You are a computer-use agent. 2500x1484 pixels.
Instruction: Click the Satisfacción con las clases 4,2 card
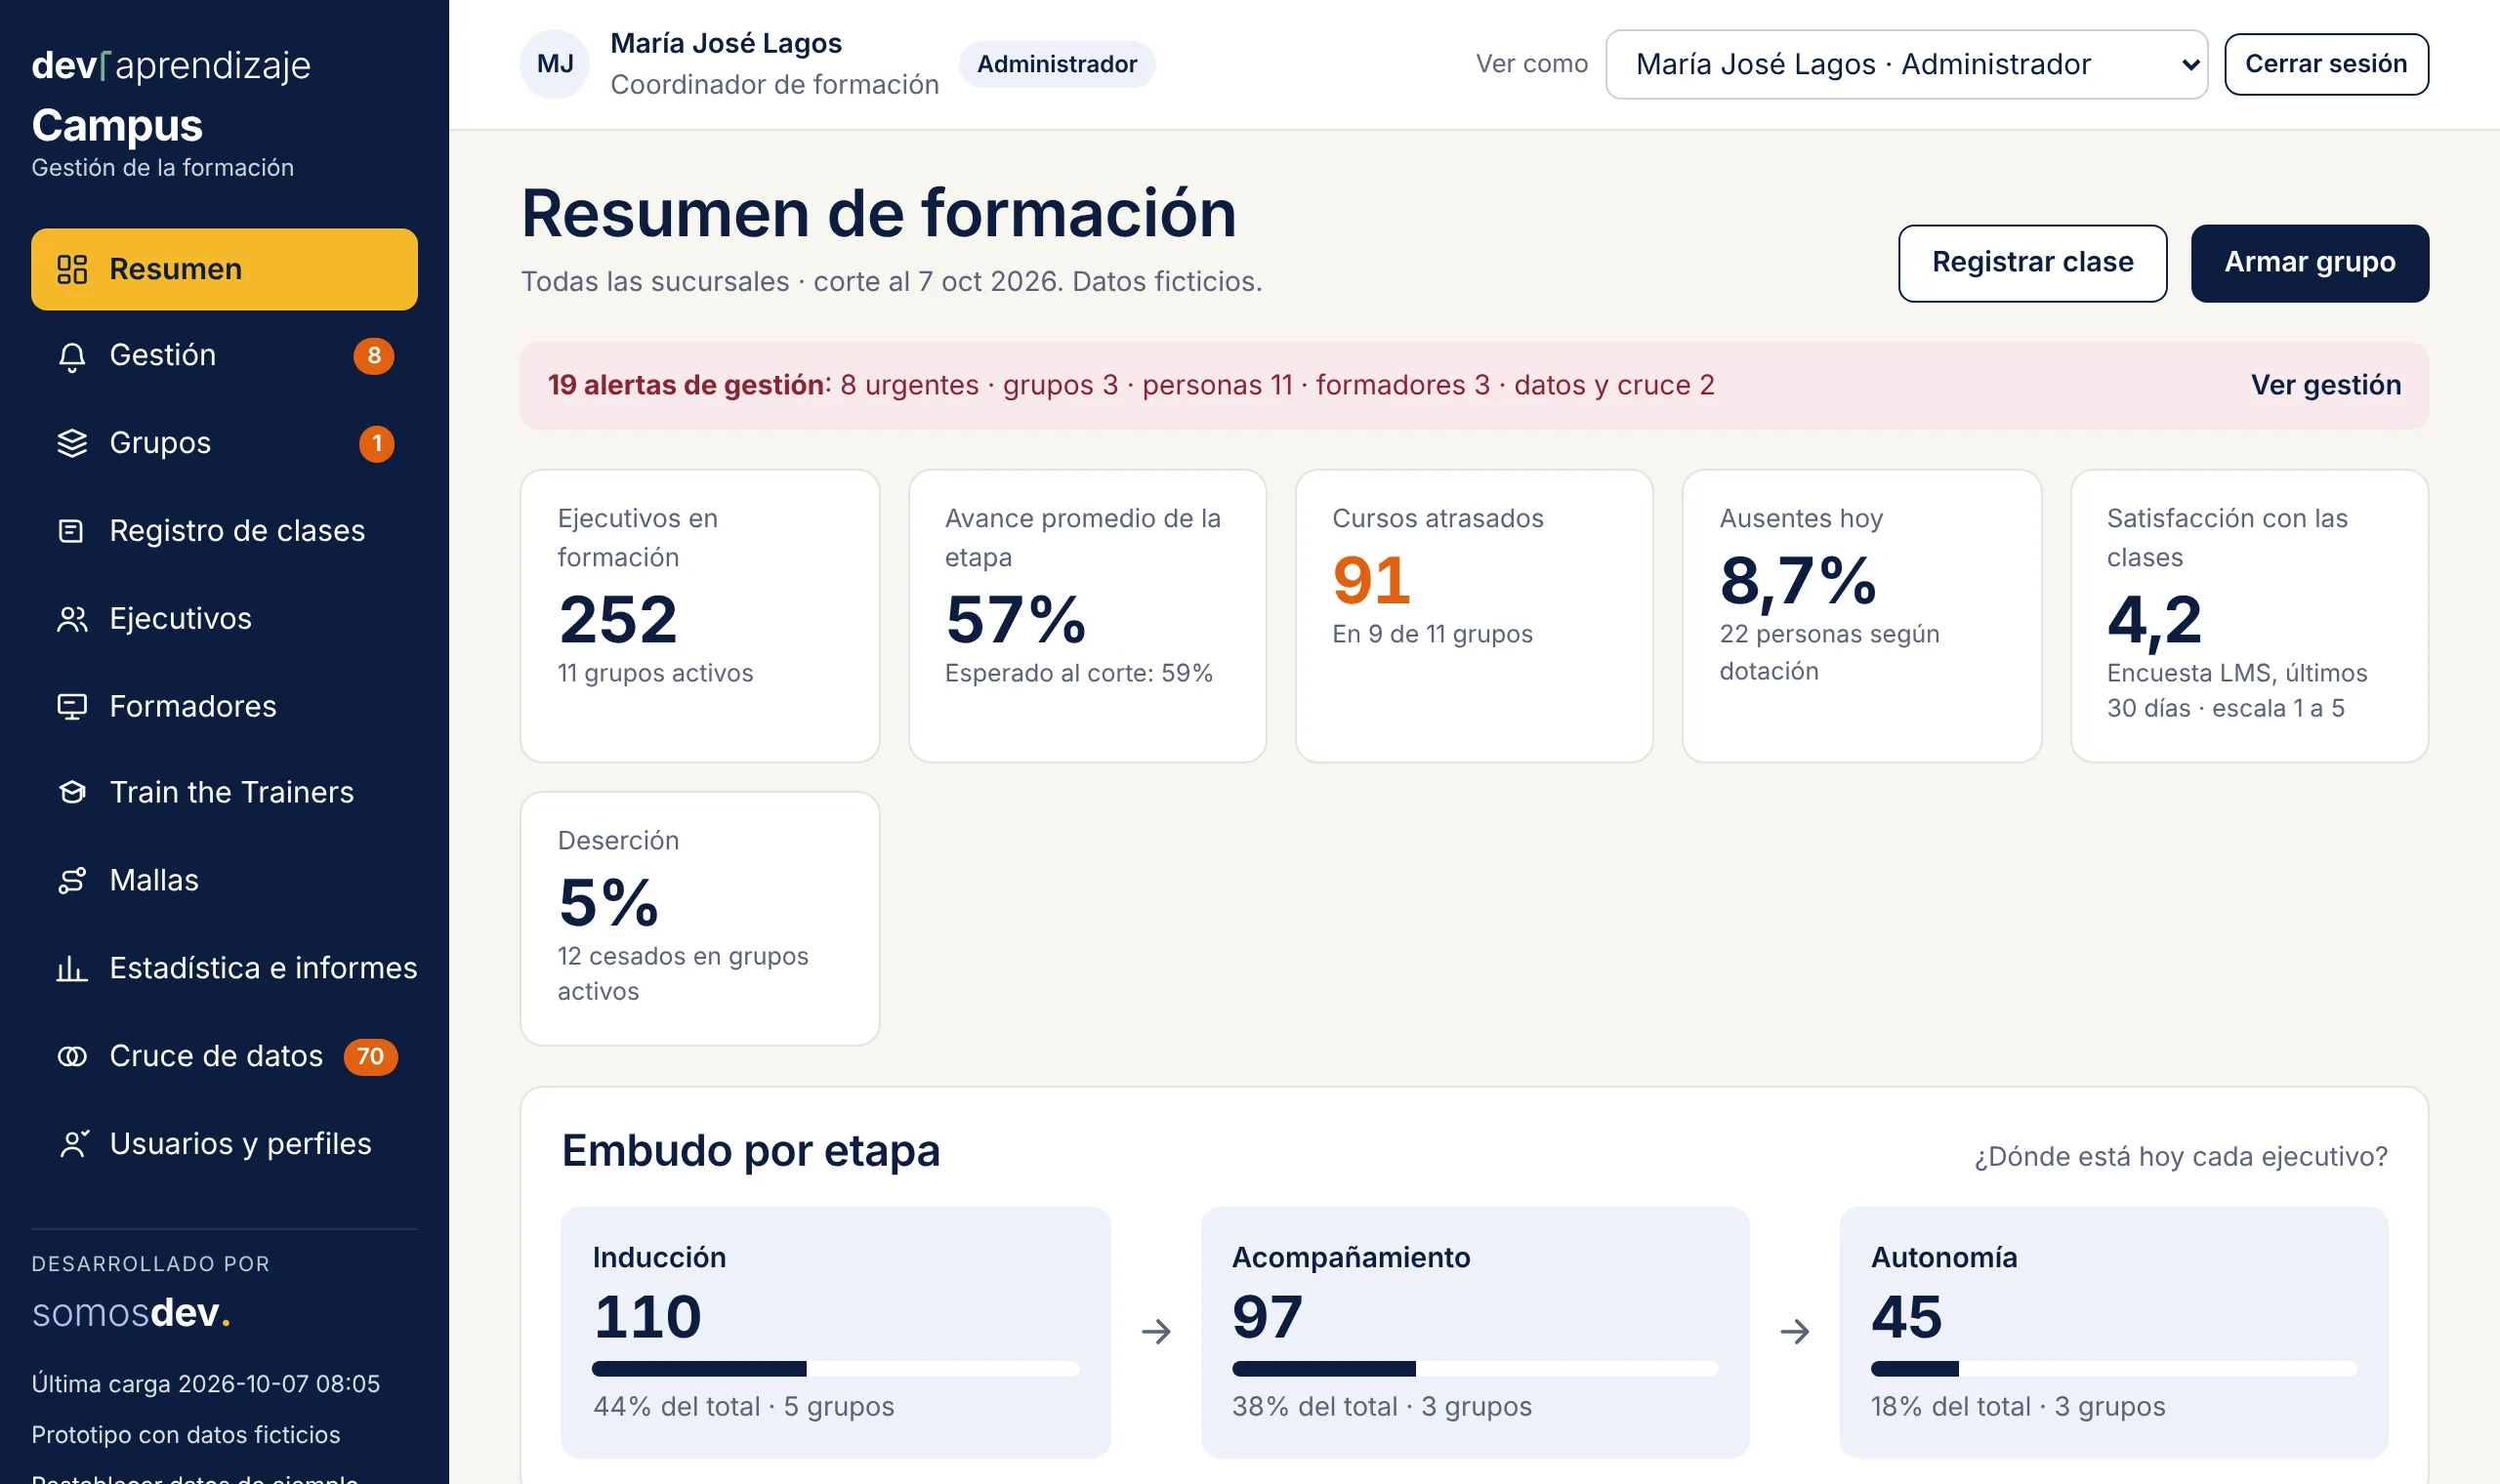point(2249,616)
